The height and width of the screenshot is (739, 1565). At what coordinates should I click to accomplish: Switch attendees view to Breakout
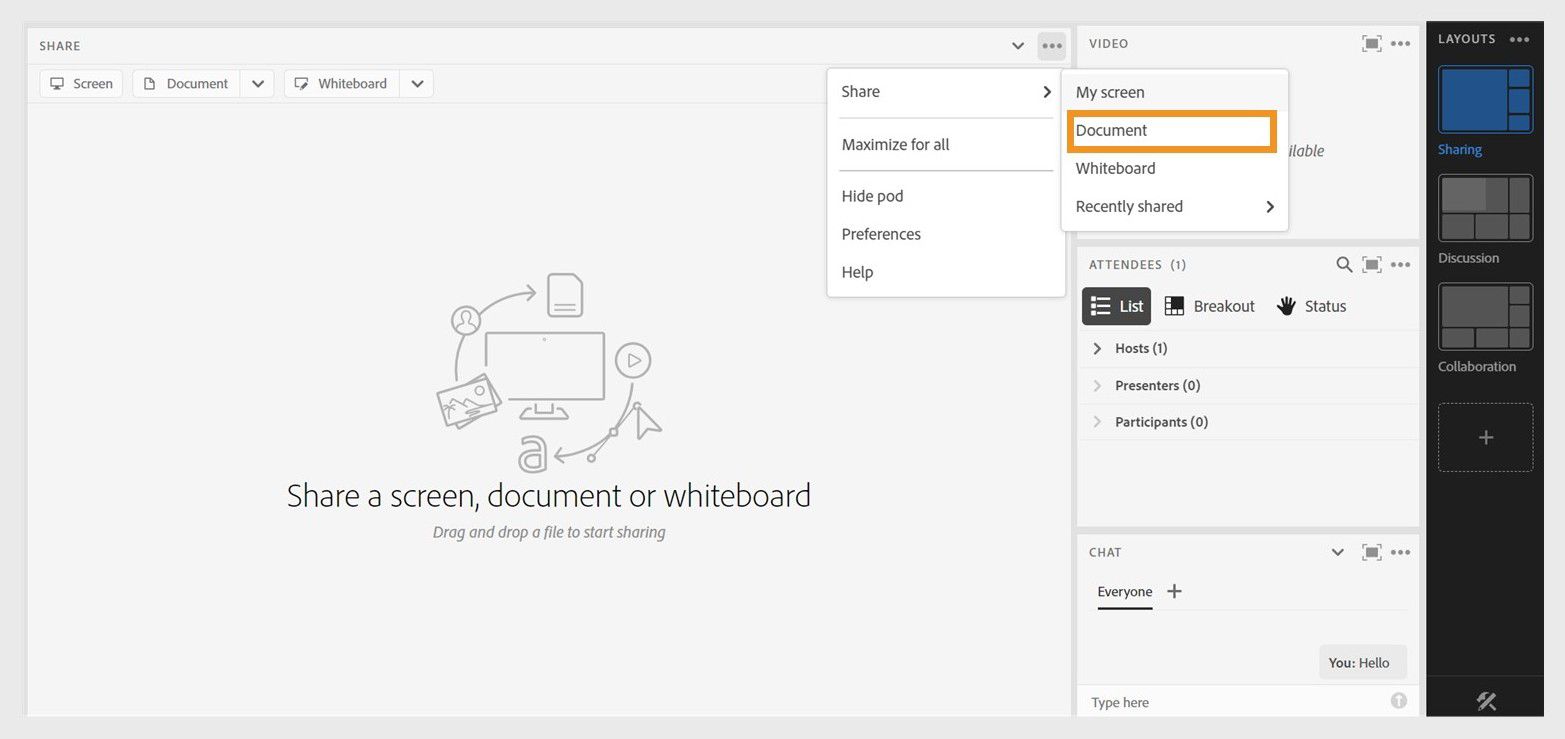coord(1209,306)
